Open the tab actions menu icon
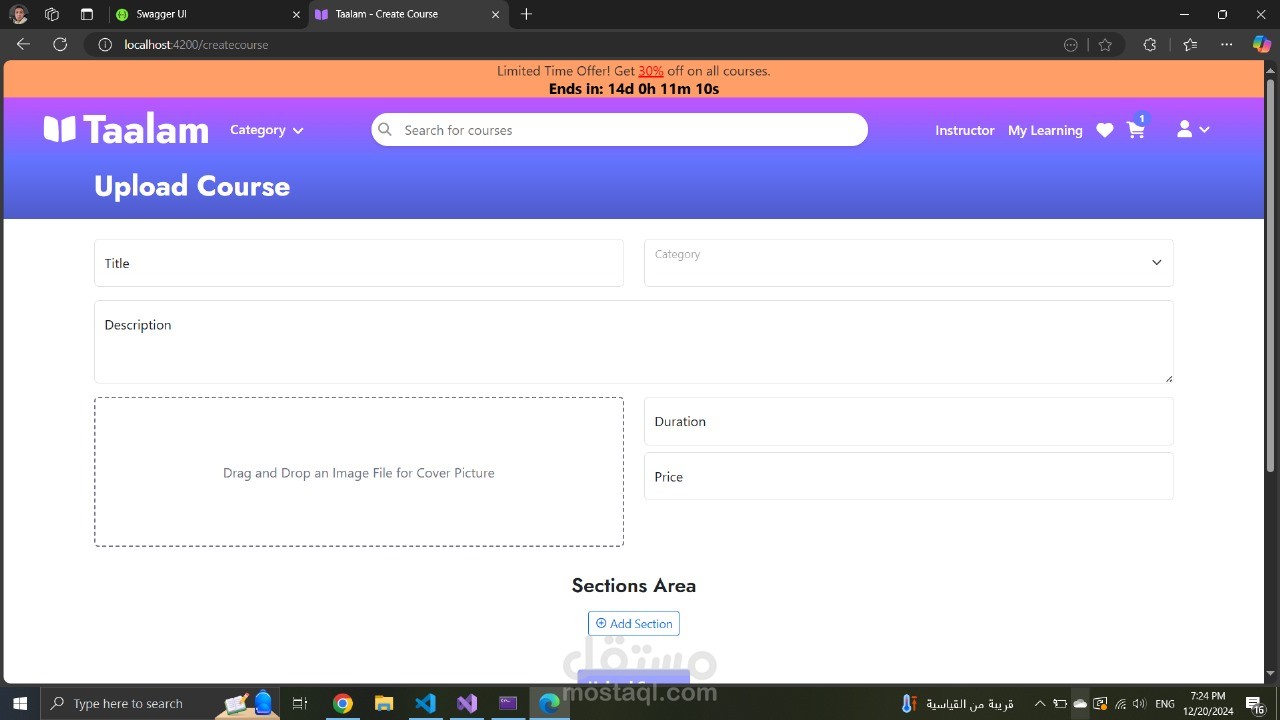Screen dimensions: 1280x720 pos(86,14)
